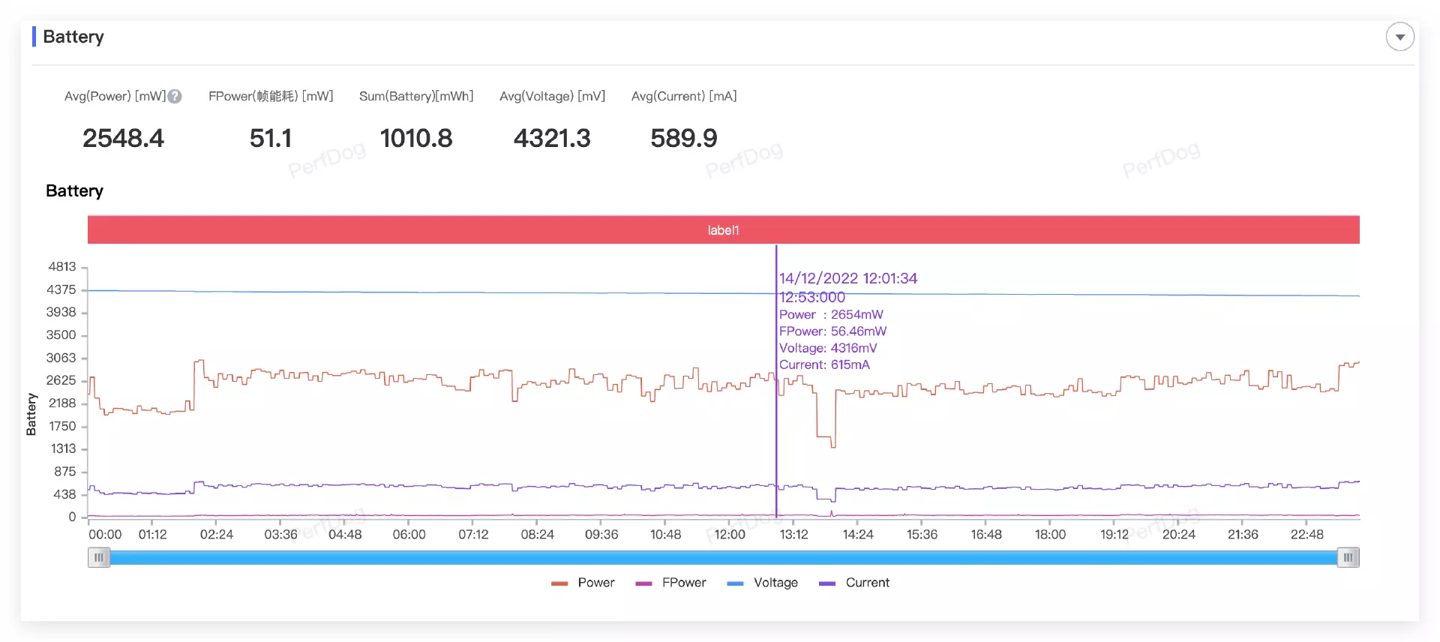Click the Sum(Battery)[mWh] label
The image size is (1440, 642).
point(416,96)
